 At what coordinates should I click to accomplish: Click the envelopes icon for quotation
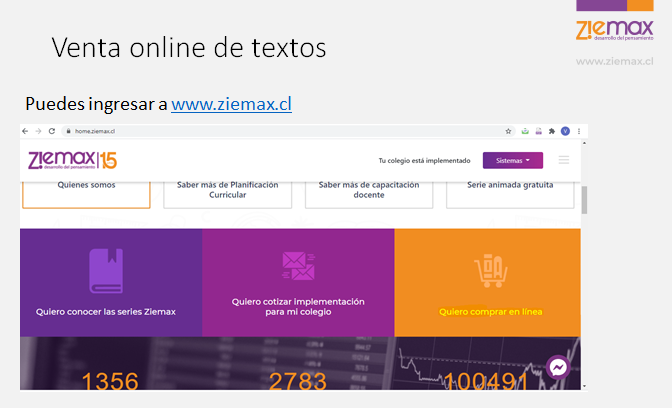tap(298, 266)
